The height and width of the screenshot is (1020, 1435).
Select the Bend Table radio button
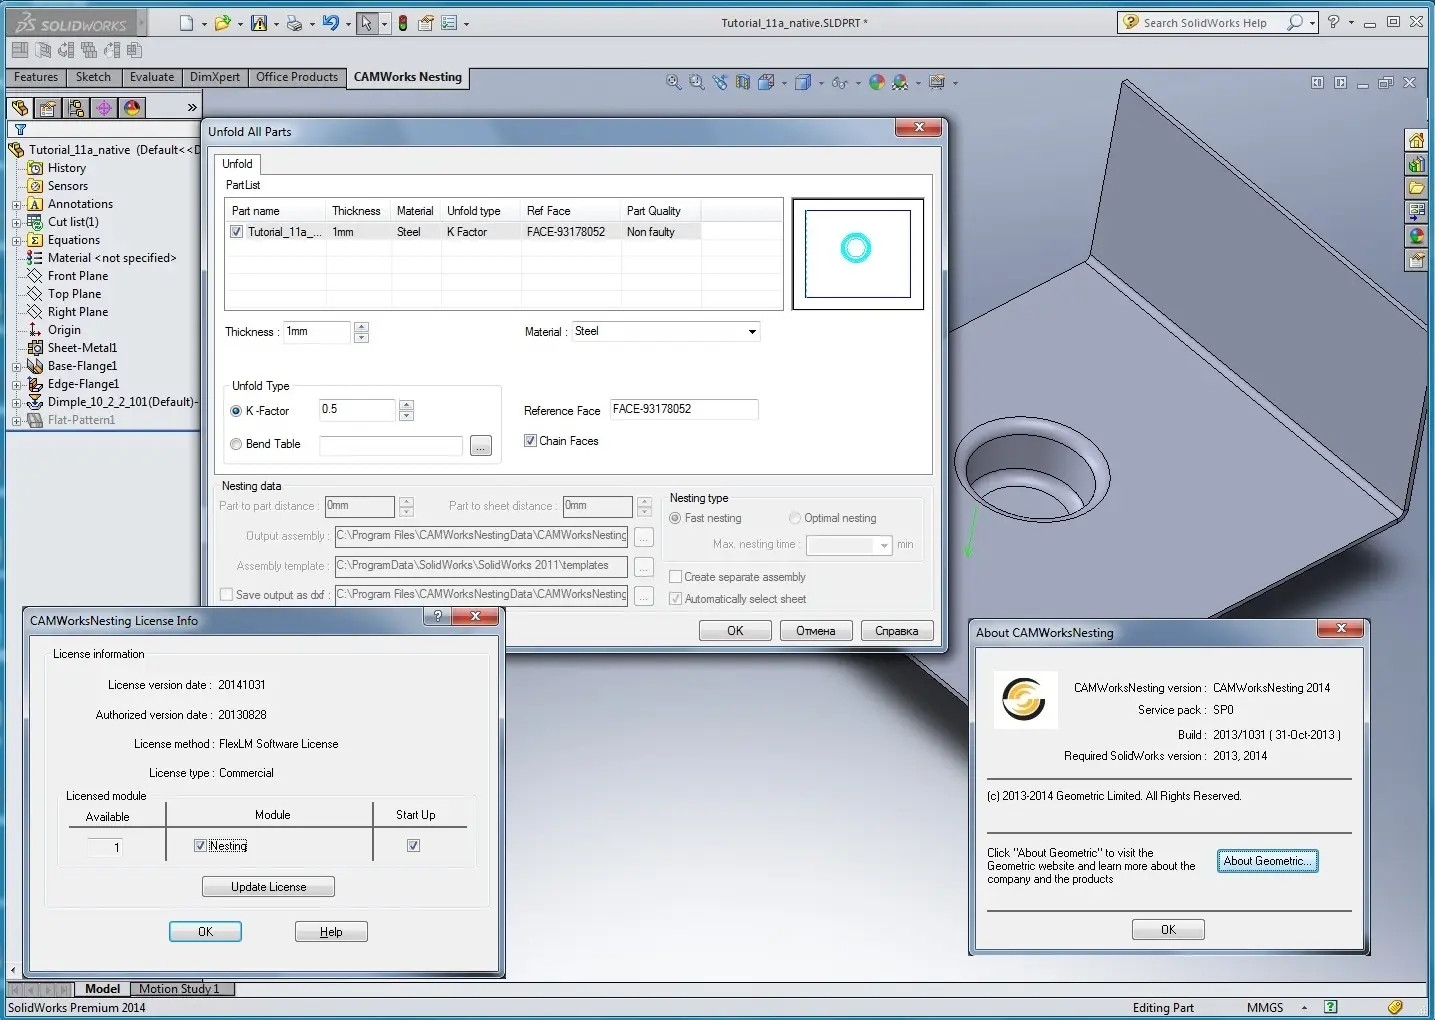click(236, 444)
